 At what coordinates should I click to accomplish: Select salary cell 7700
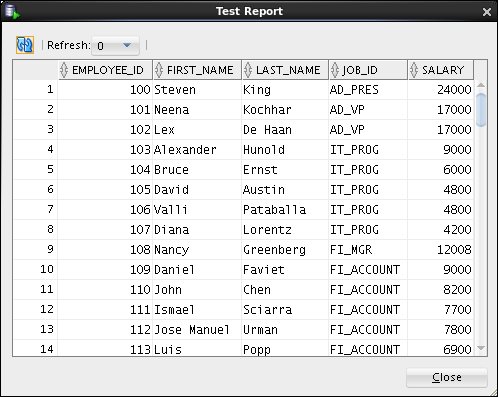(x=440, y=310)
